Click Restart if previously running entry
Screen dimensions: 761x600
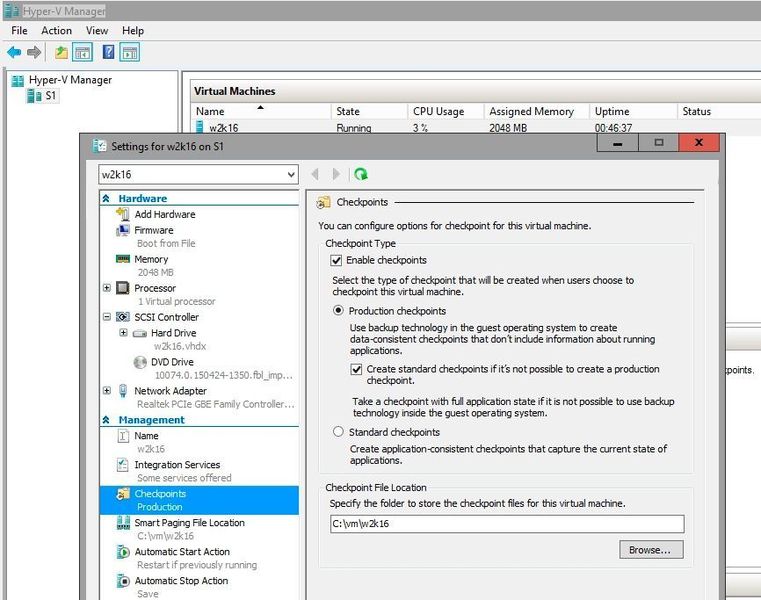tap(197, 565)
